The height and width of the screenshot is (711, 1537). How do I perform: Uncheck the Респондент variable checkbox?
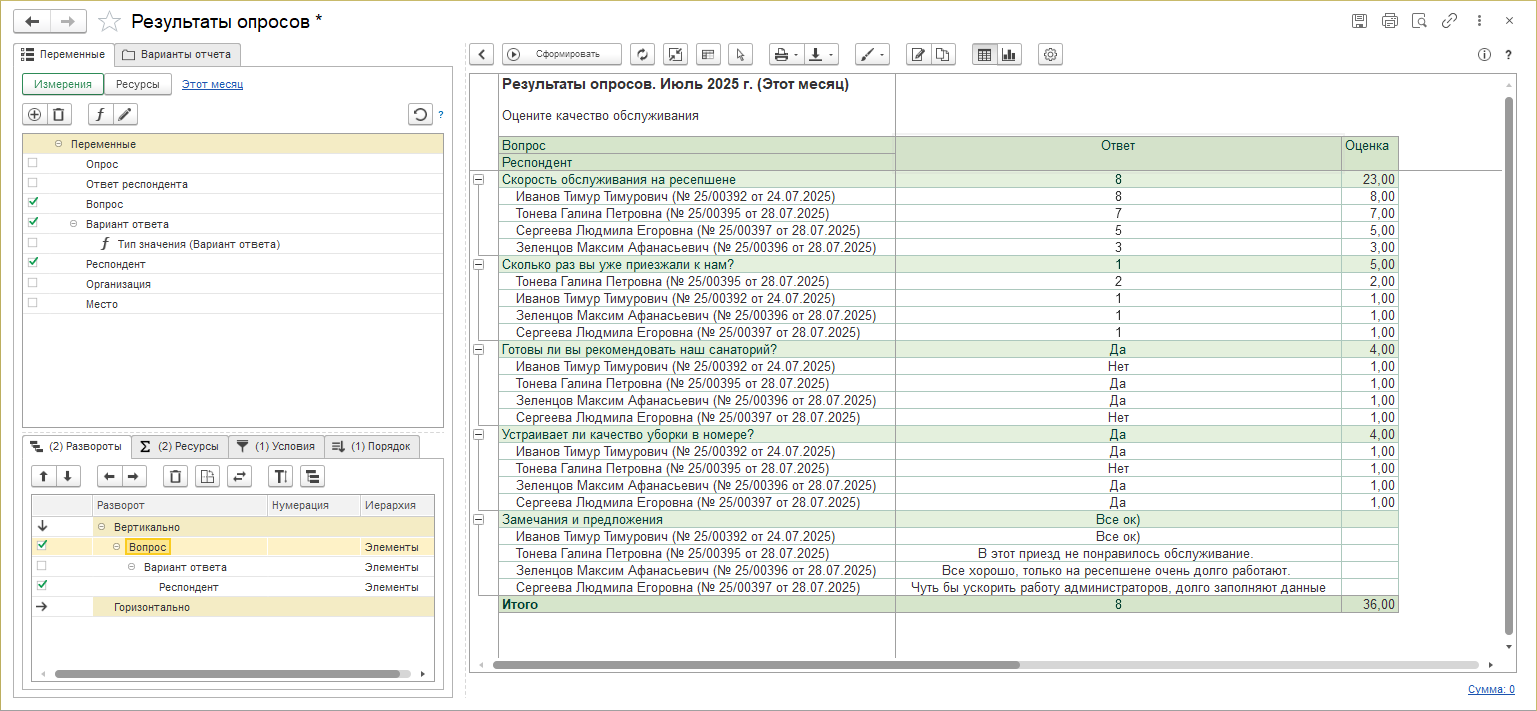33,262
